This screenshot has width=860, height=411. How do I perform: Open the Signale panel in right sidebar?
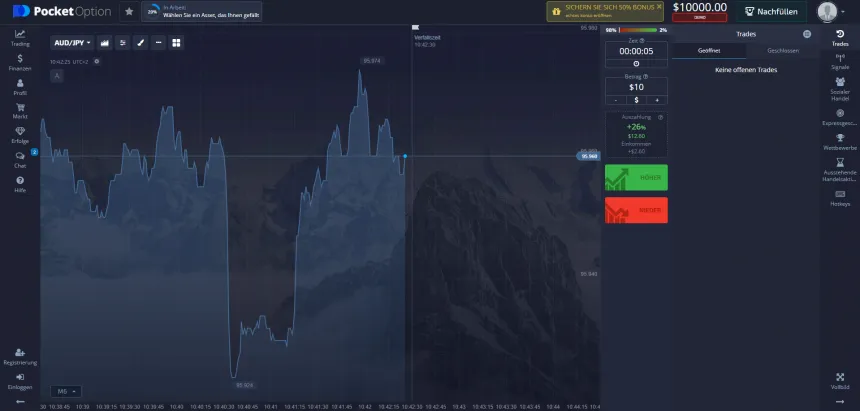coord(840,62)
